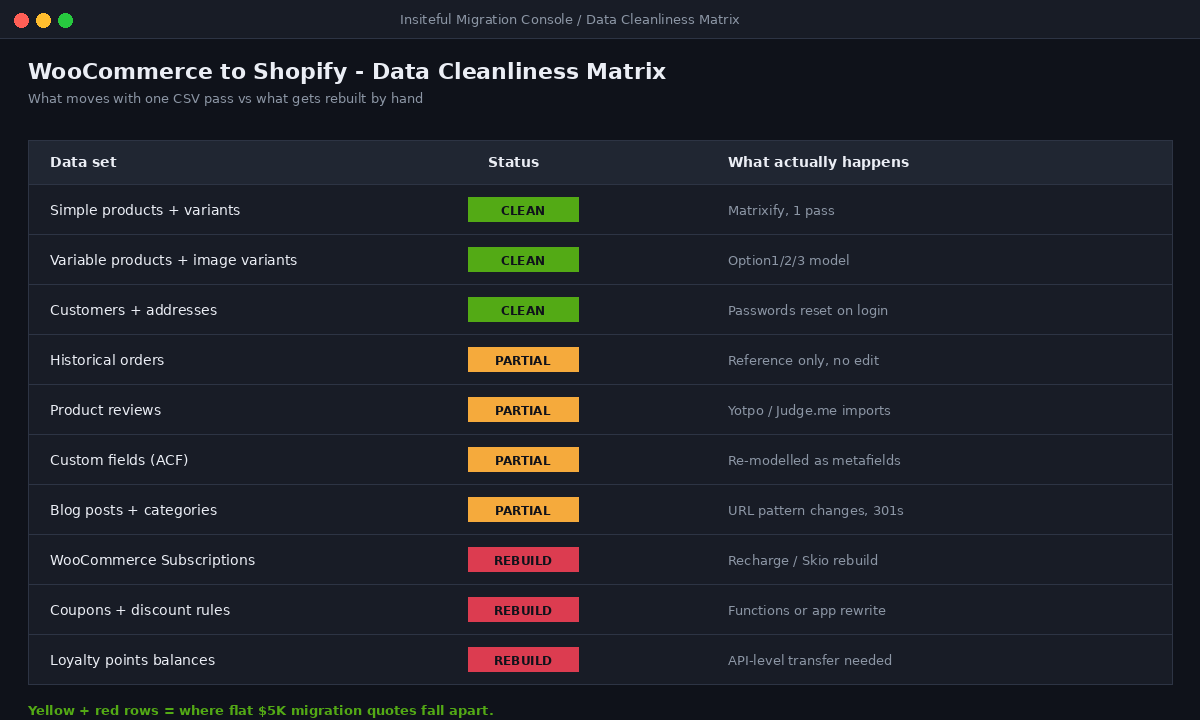Screen dimensions: 1200x720
Task: Click the note 'Option1/2/3 model'
Action: coord(789,261)
